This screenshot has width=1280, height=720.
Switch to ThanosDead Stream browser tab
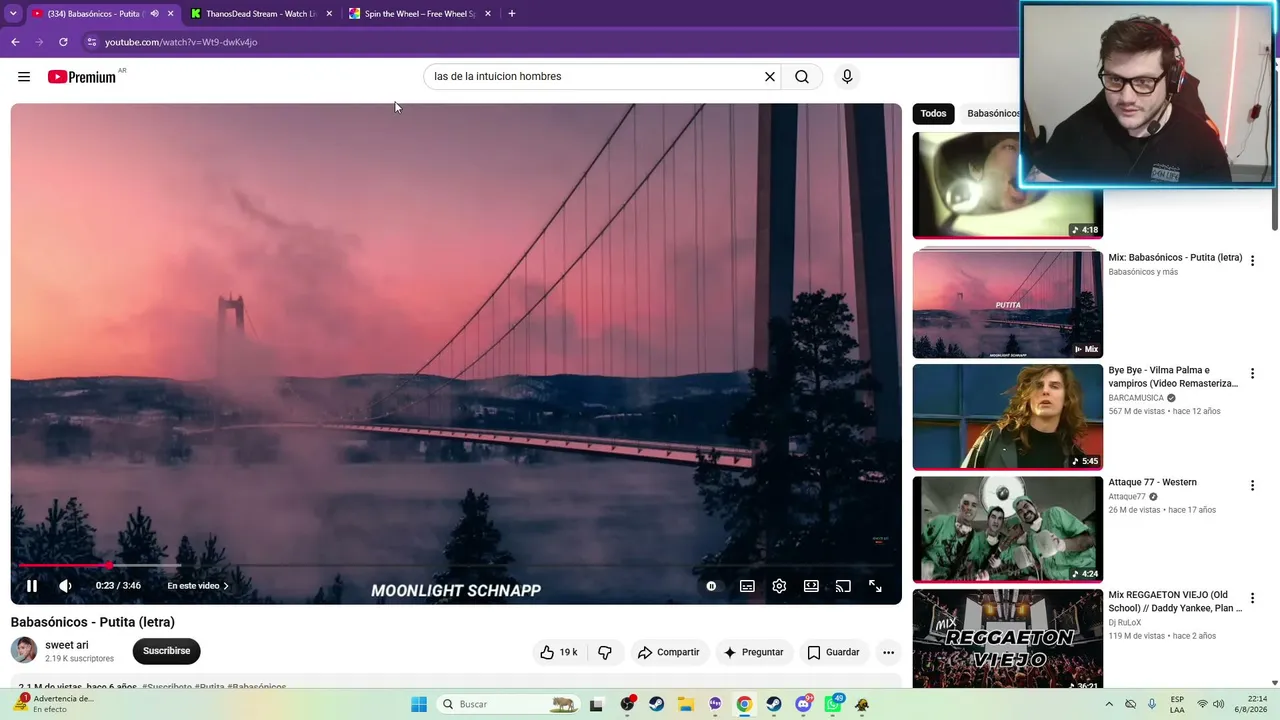260,14
